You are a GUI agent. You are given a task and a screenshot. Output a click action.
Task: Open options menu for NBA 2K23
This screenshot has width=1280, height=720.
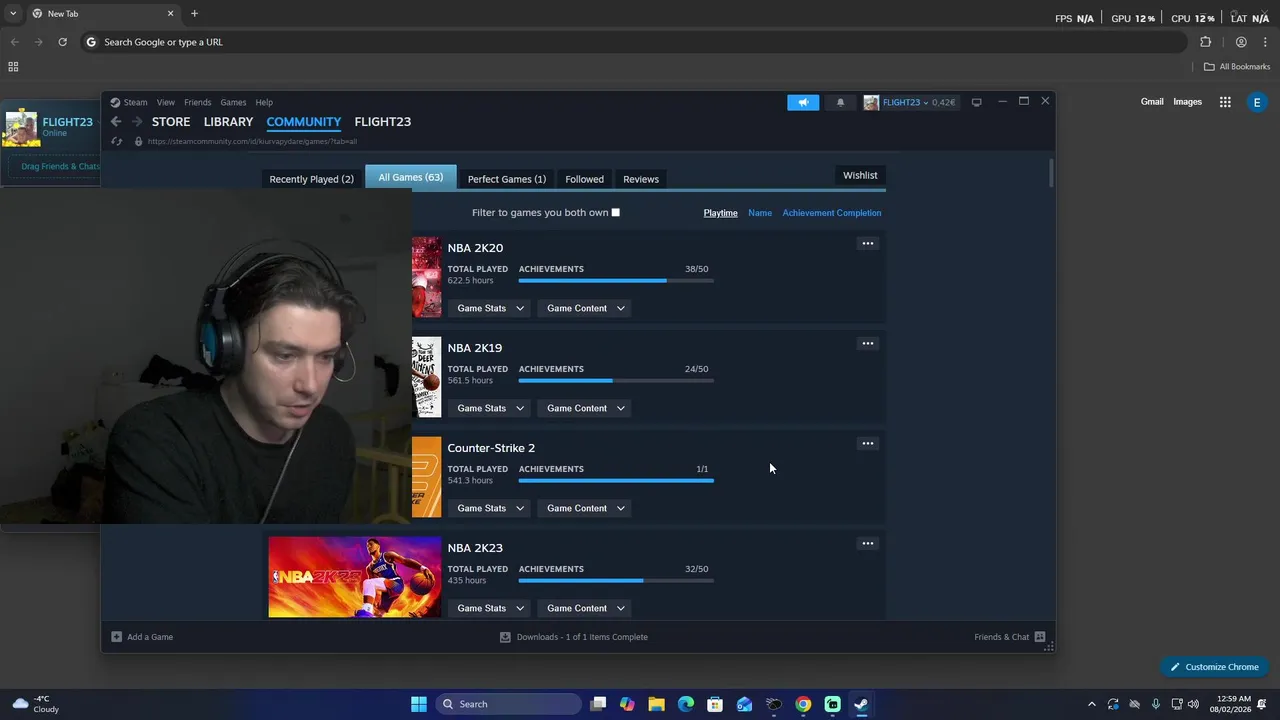868,543
